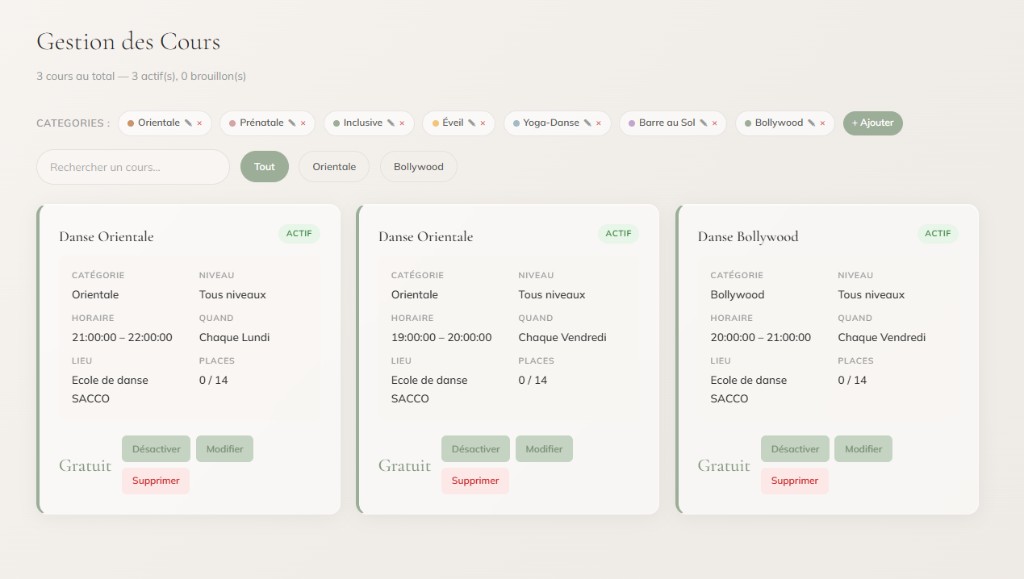
Task: Click the orange dot of Orientale category
Action: (x=131, y=123)
